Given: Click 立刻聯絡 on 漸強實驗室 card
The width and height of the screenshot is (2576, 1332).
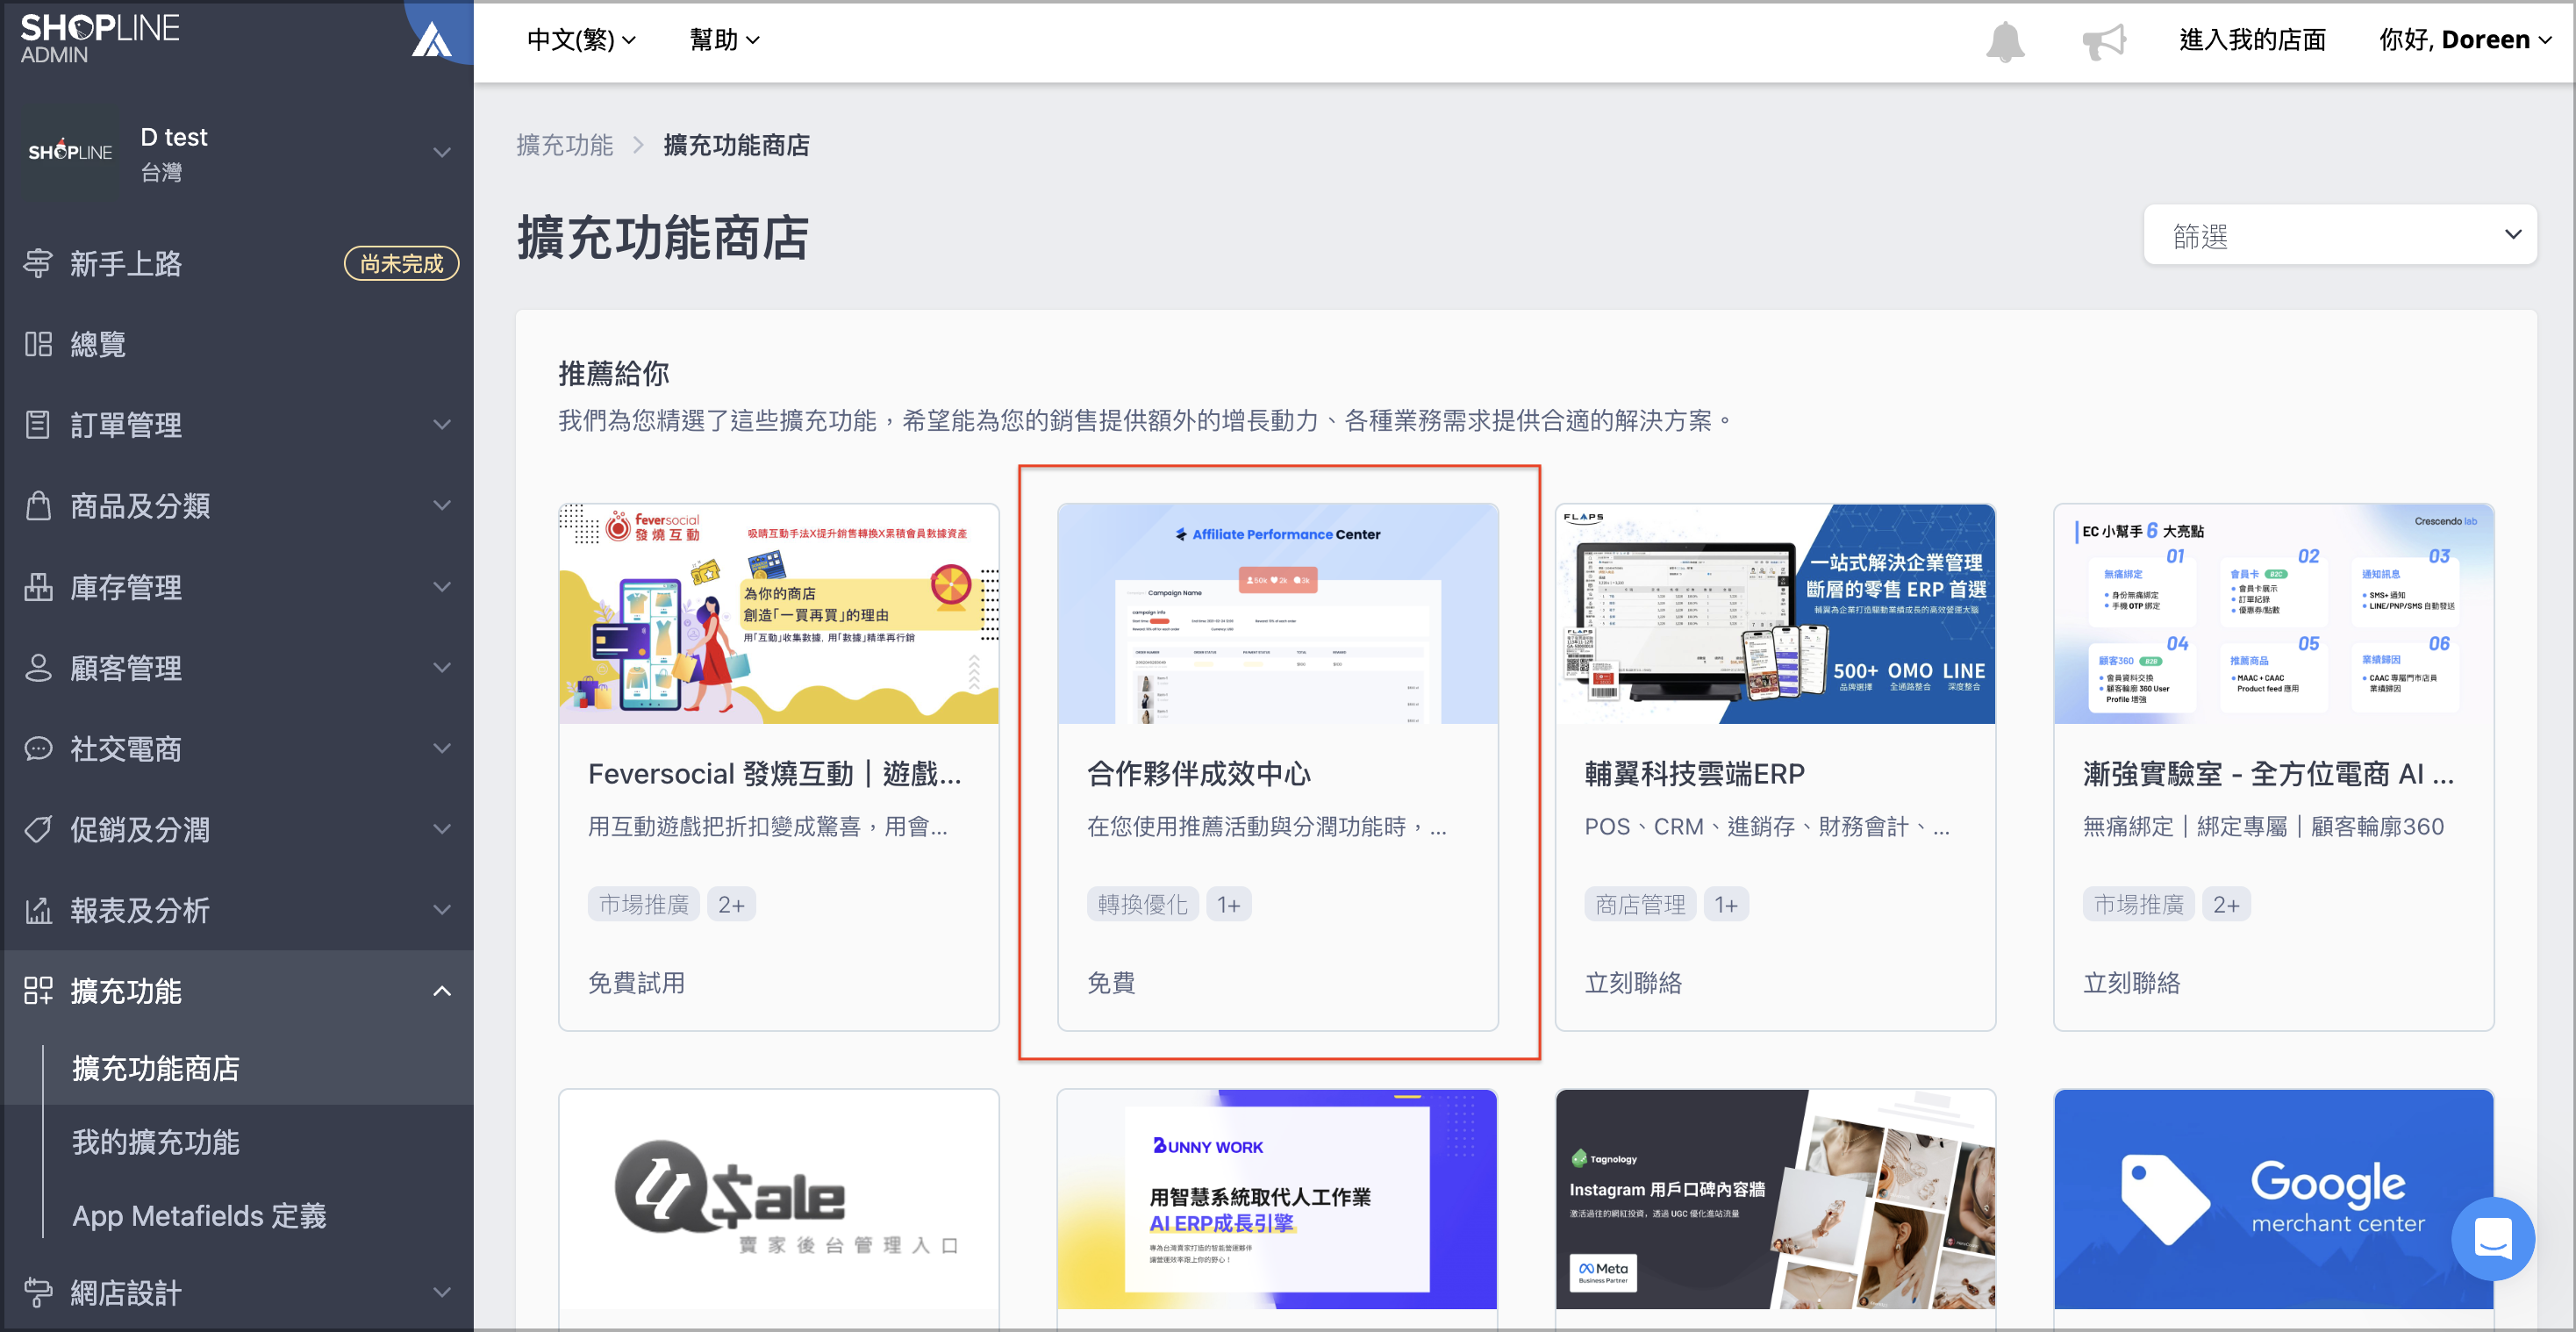Looking at the screenshot, I should point(2131,983).
